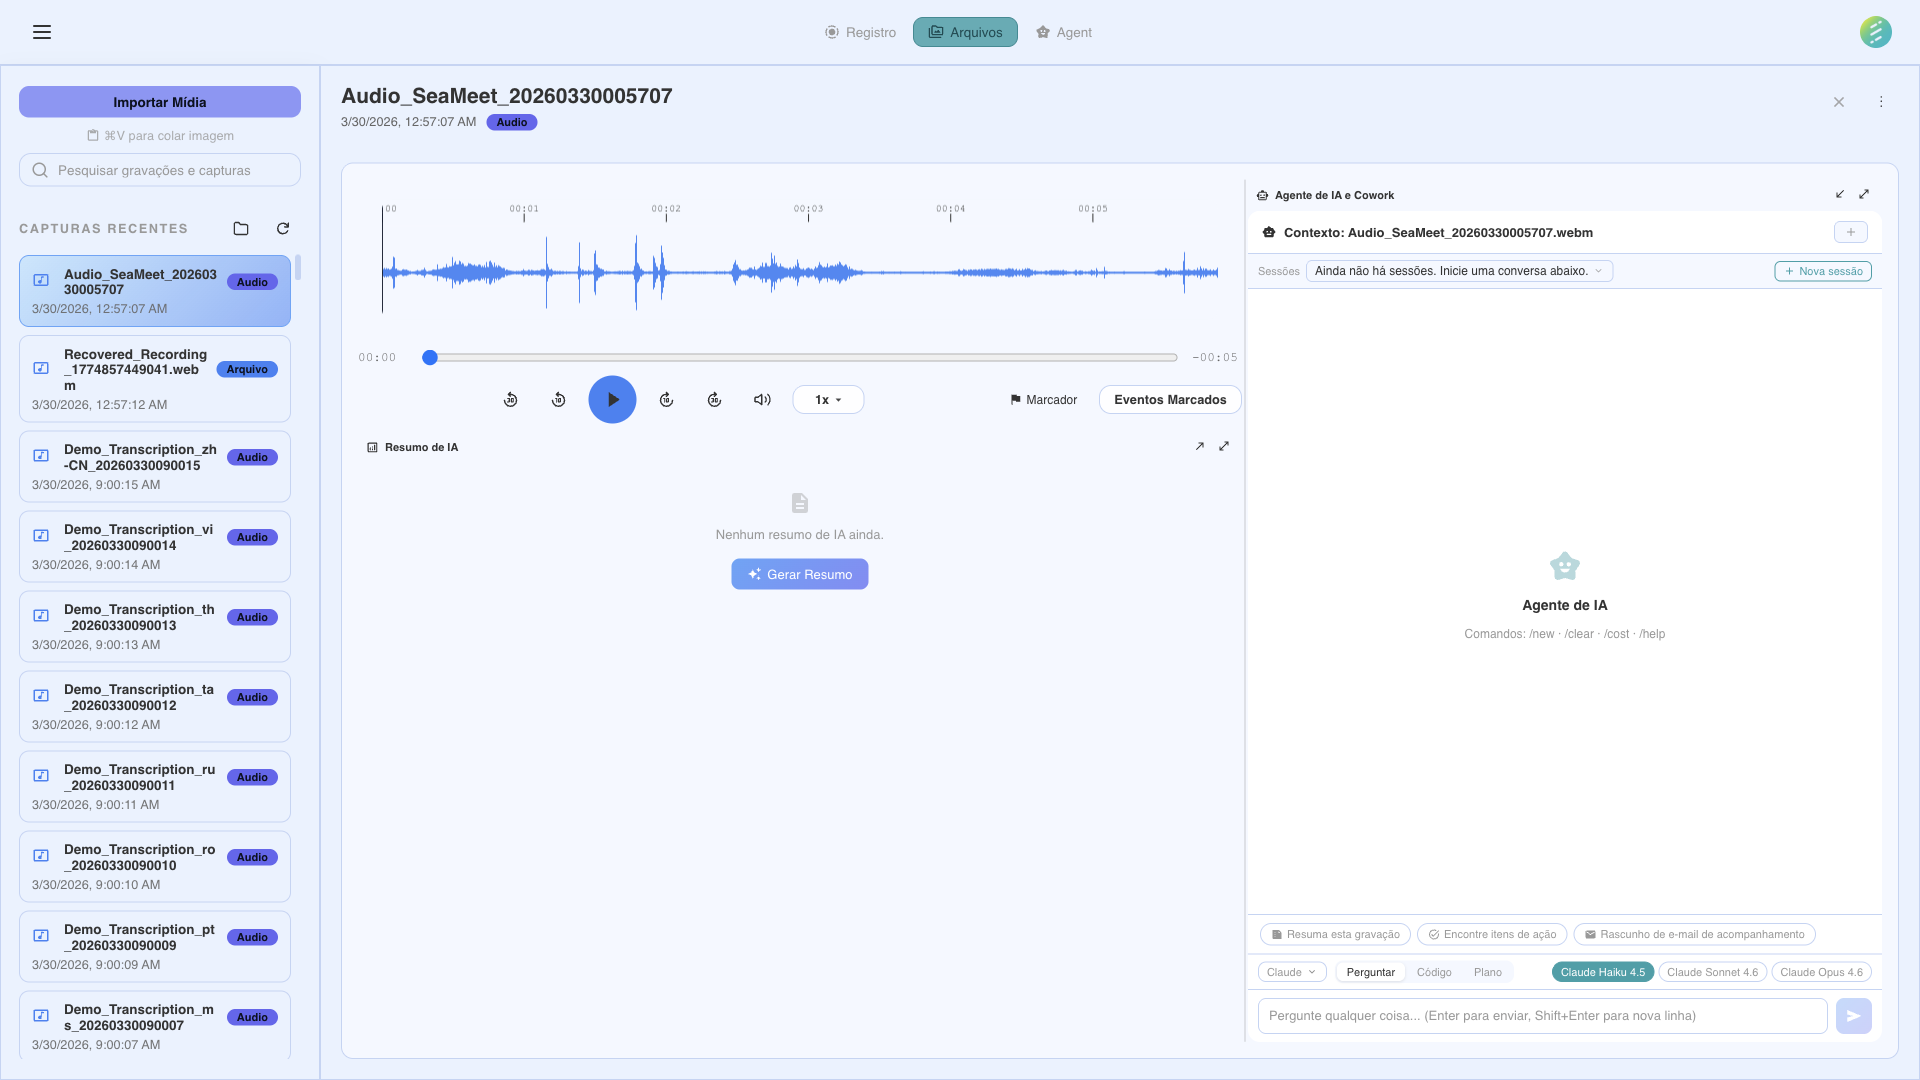
Task: Open the folder icon next to Capturas Recentes
Action: click(x=240, y=229)
